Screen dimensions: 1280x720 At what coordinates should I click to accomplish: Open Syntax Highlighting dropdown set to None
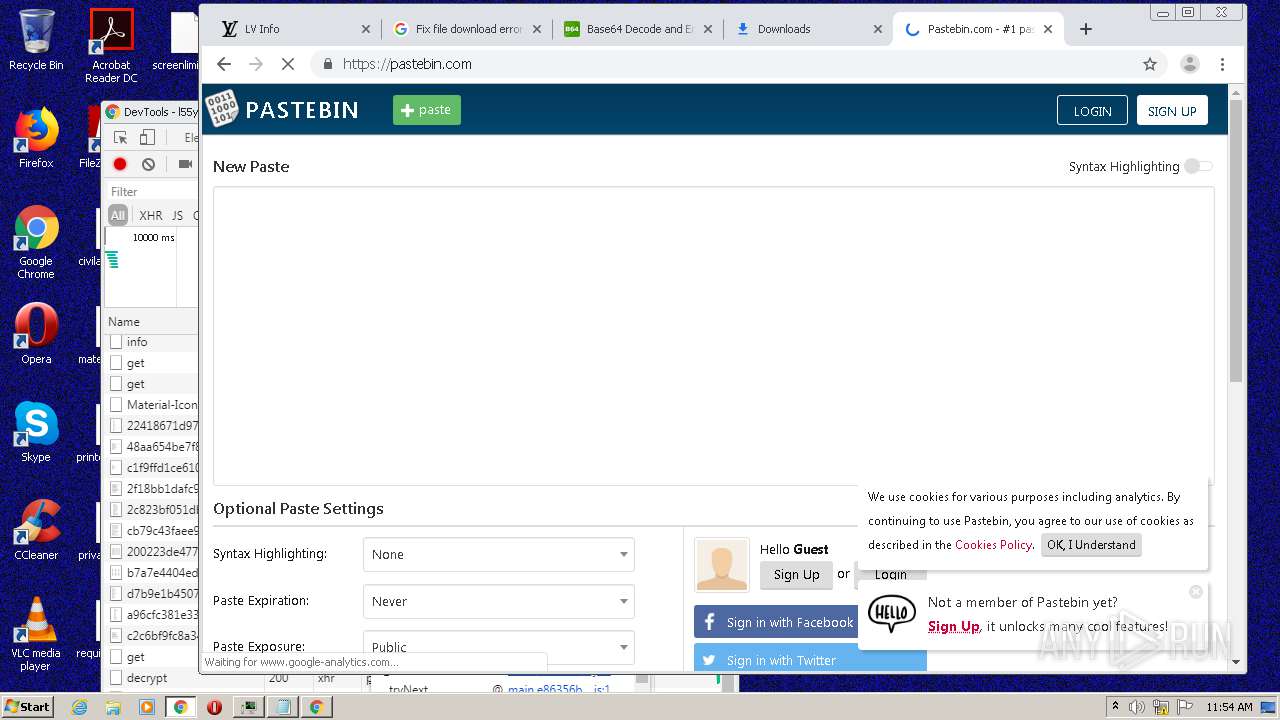click(x=498, y=554)
